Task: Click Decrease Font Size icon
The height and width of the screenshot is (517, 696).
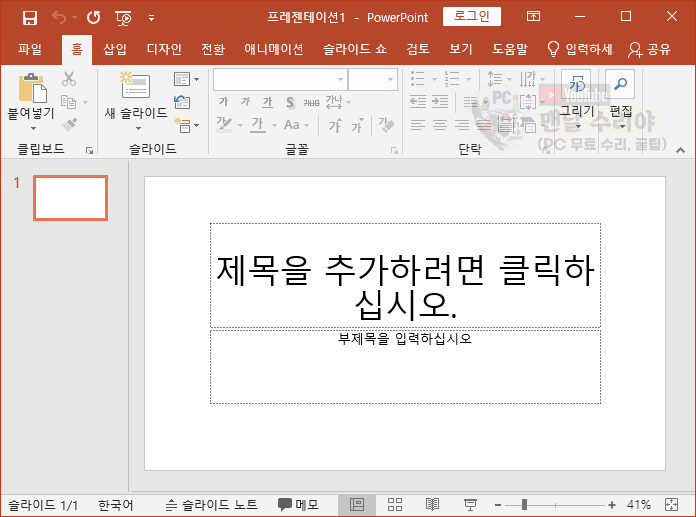Action: [357, 126]
